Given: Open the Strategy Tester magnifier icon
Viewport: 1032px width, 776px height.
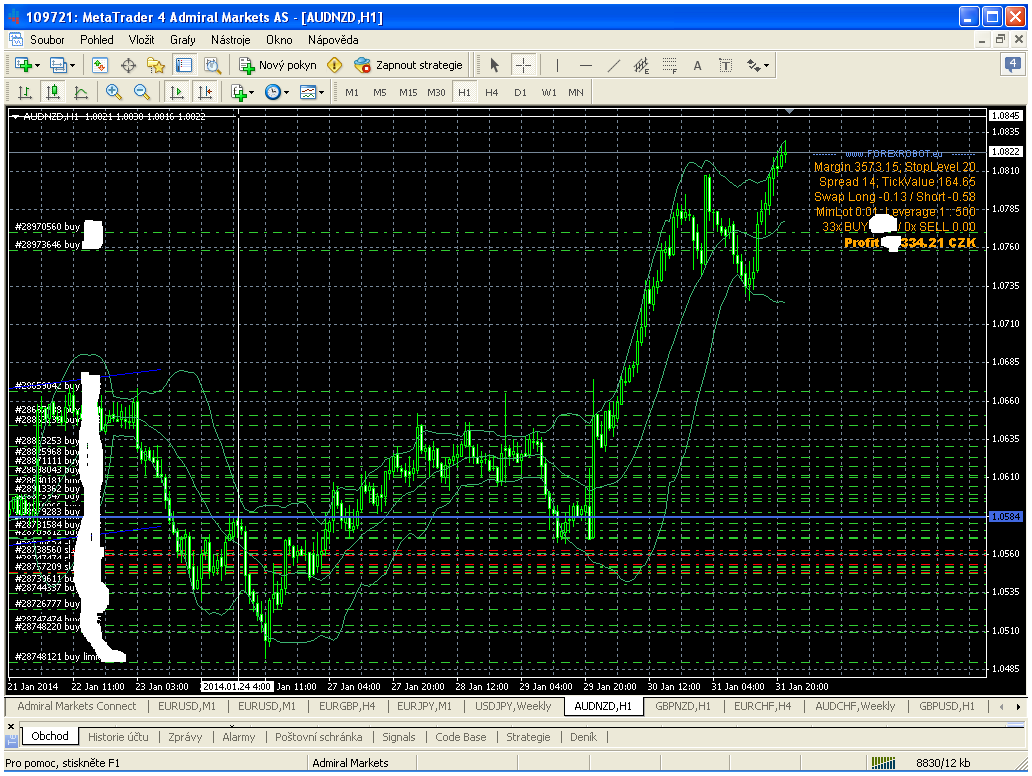Looking at the screenshot, I should click(212, 65).
